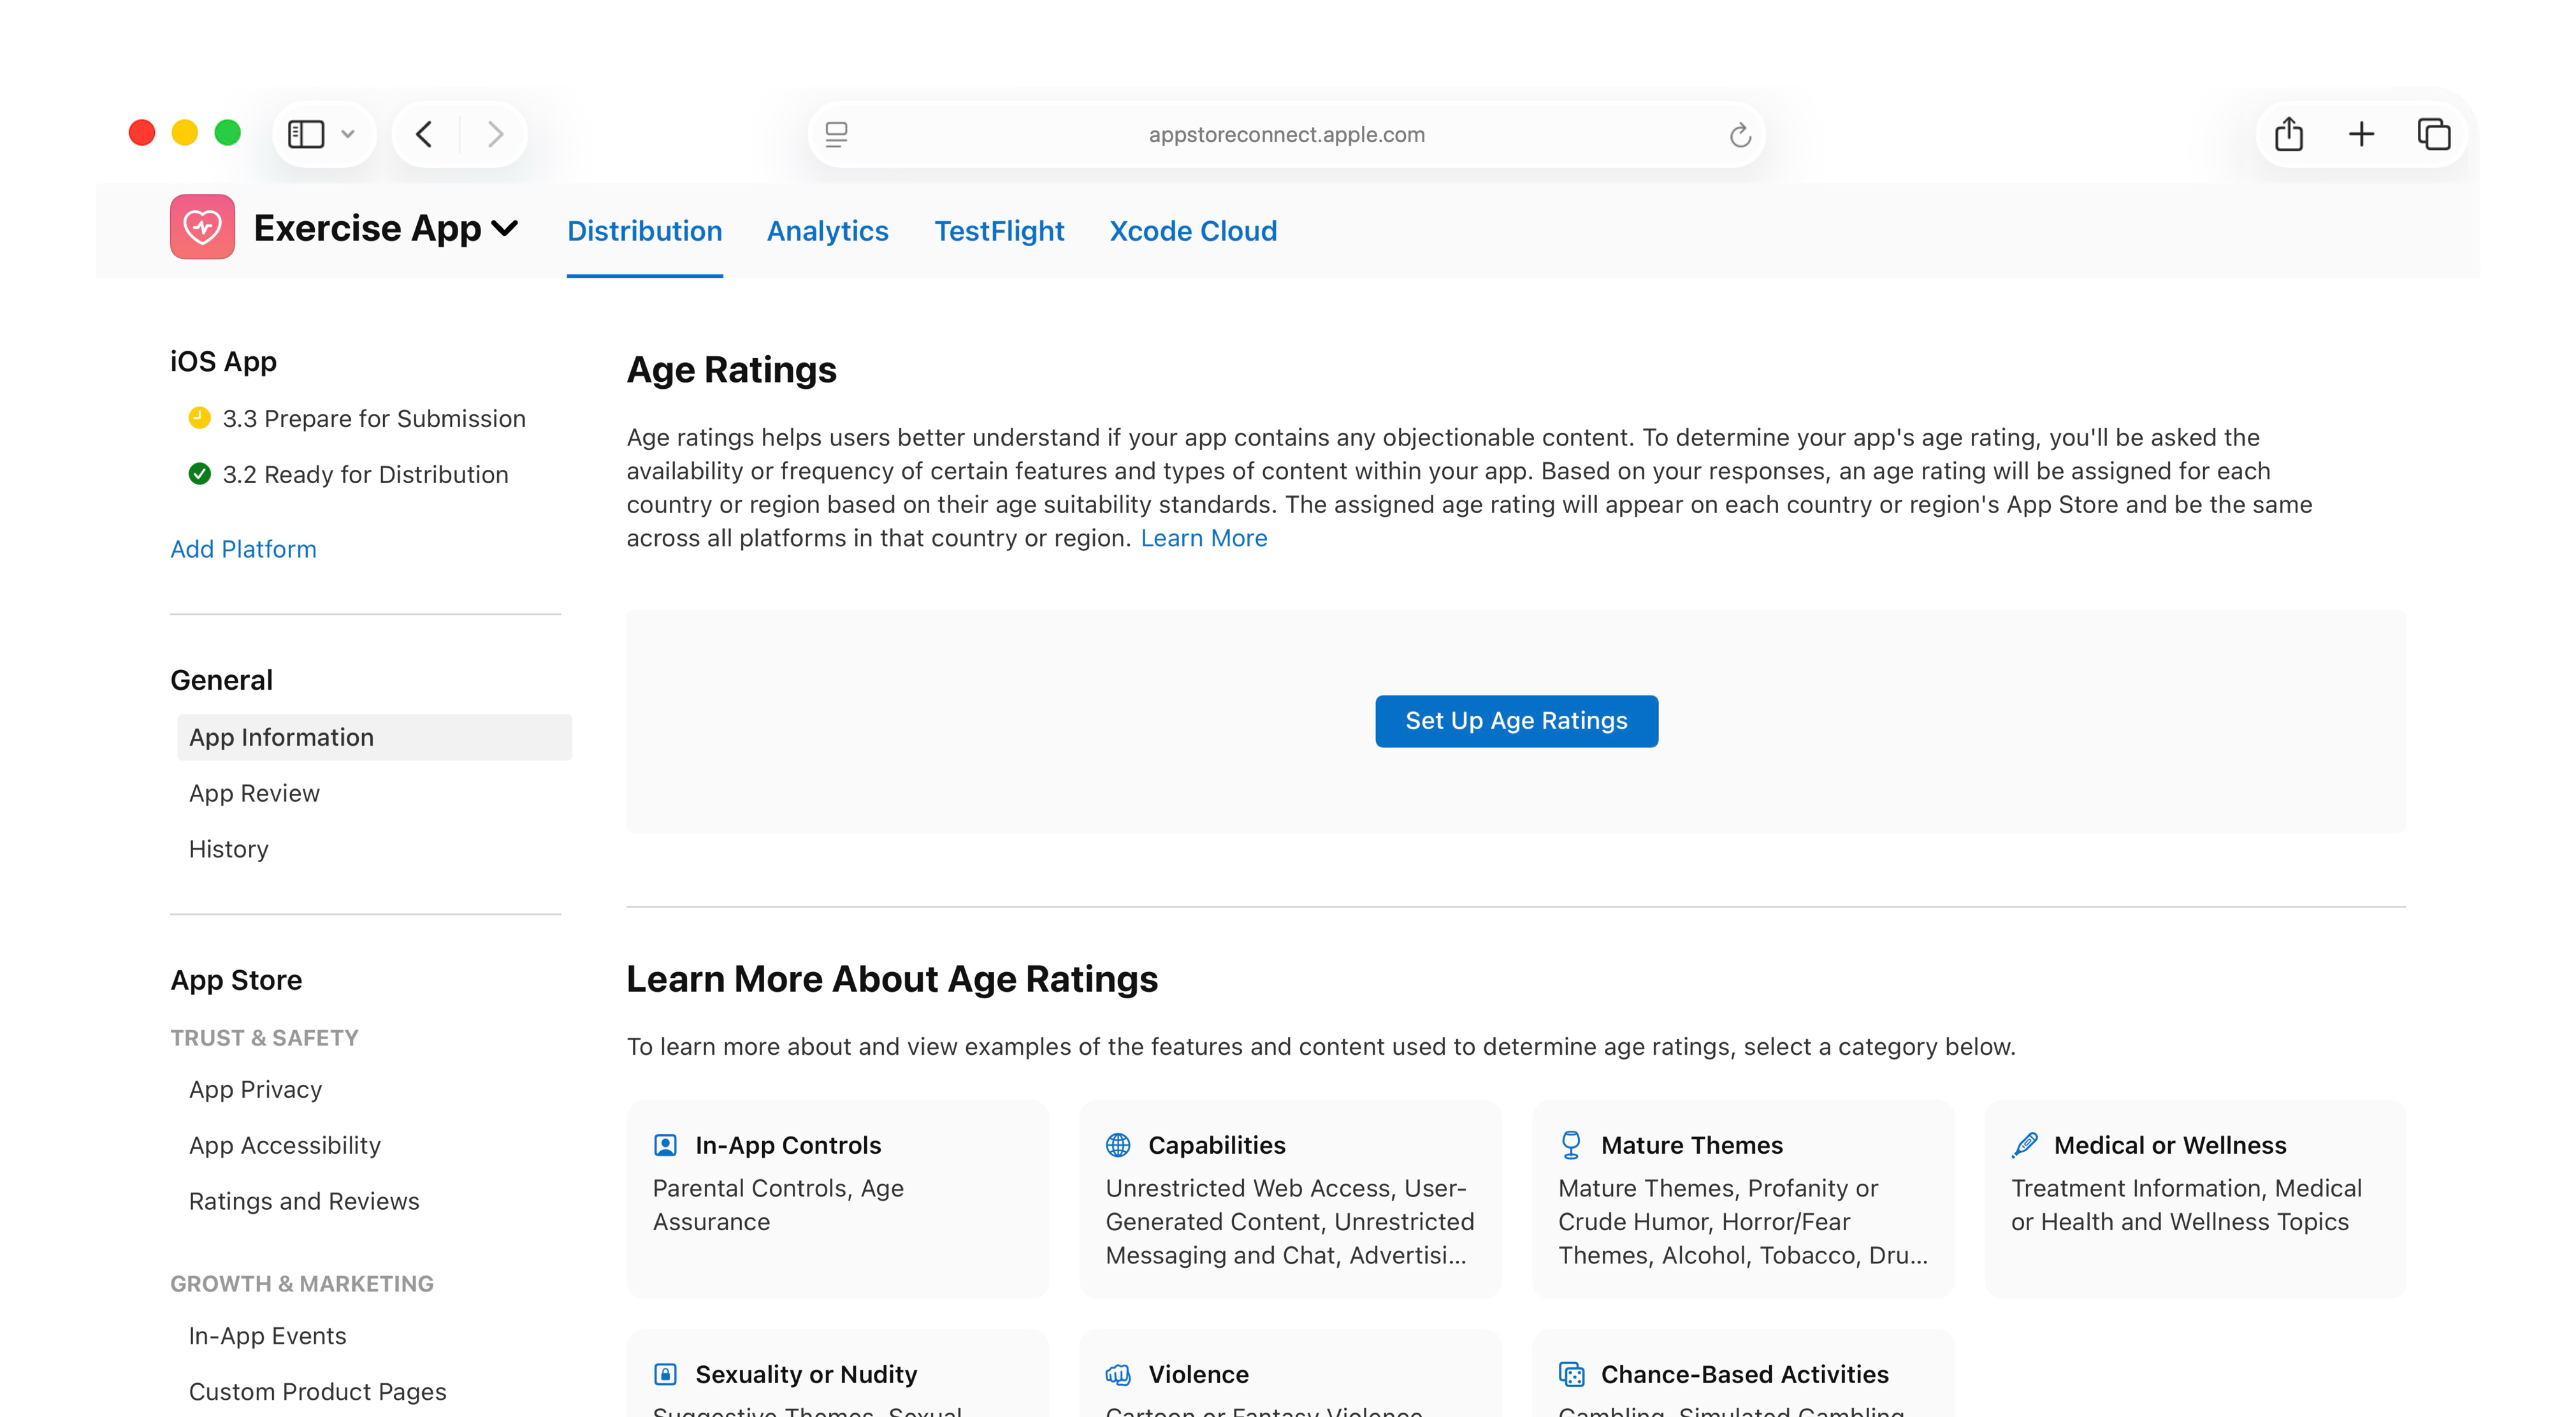
Task: Switch to the Analytics tab
Action: tap(827, 231)
